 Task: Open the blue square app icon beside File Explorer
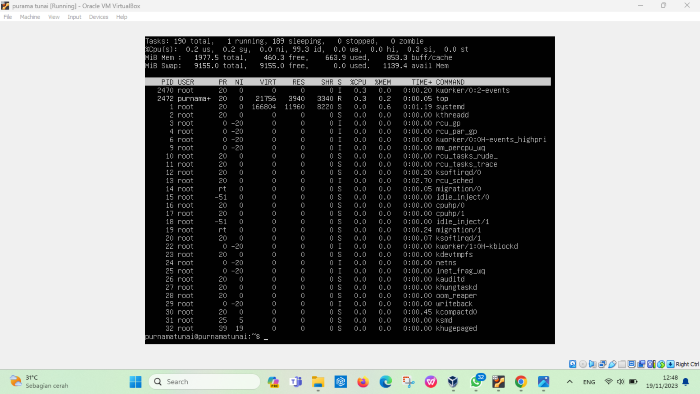[x=341, y=382]
